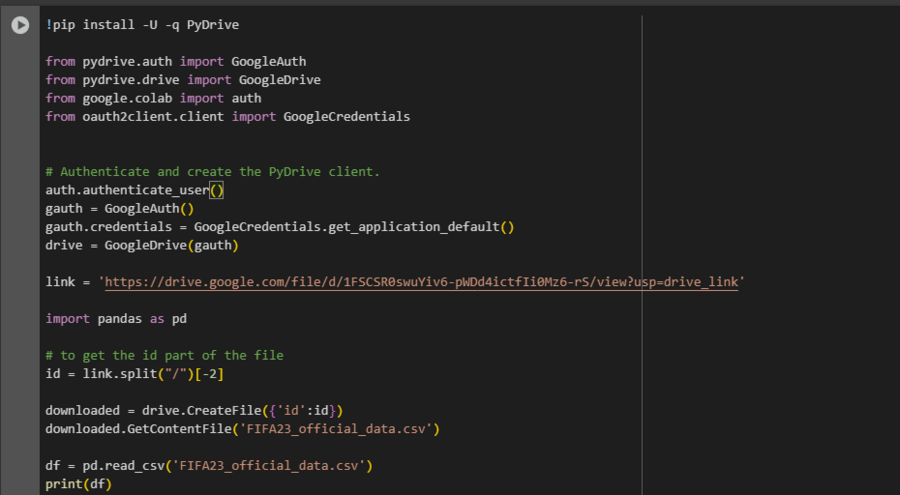This screenshot has height=495, width=900.
Task: Click the highlighted brackets after authenticate_user
Action: point(217,190)
